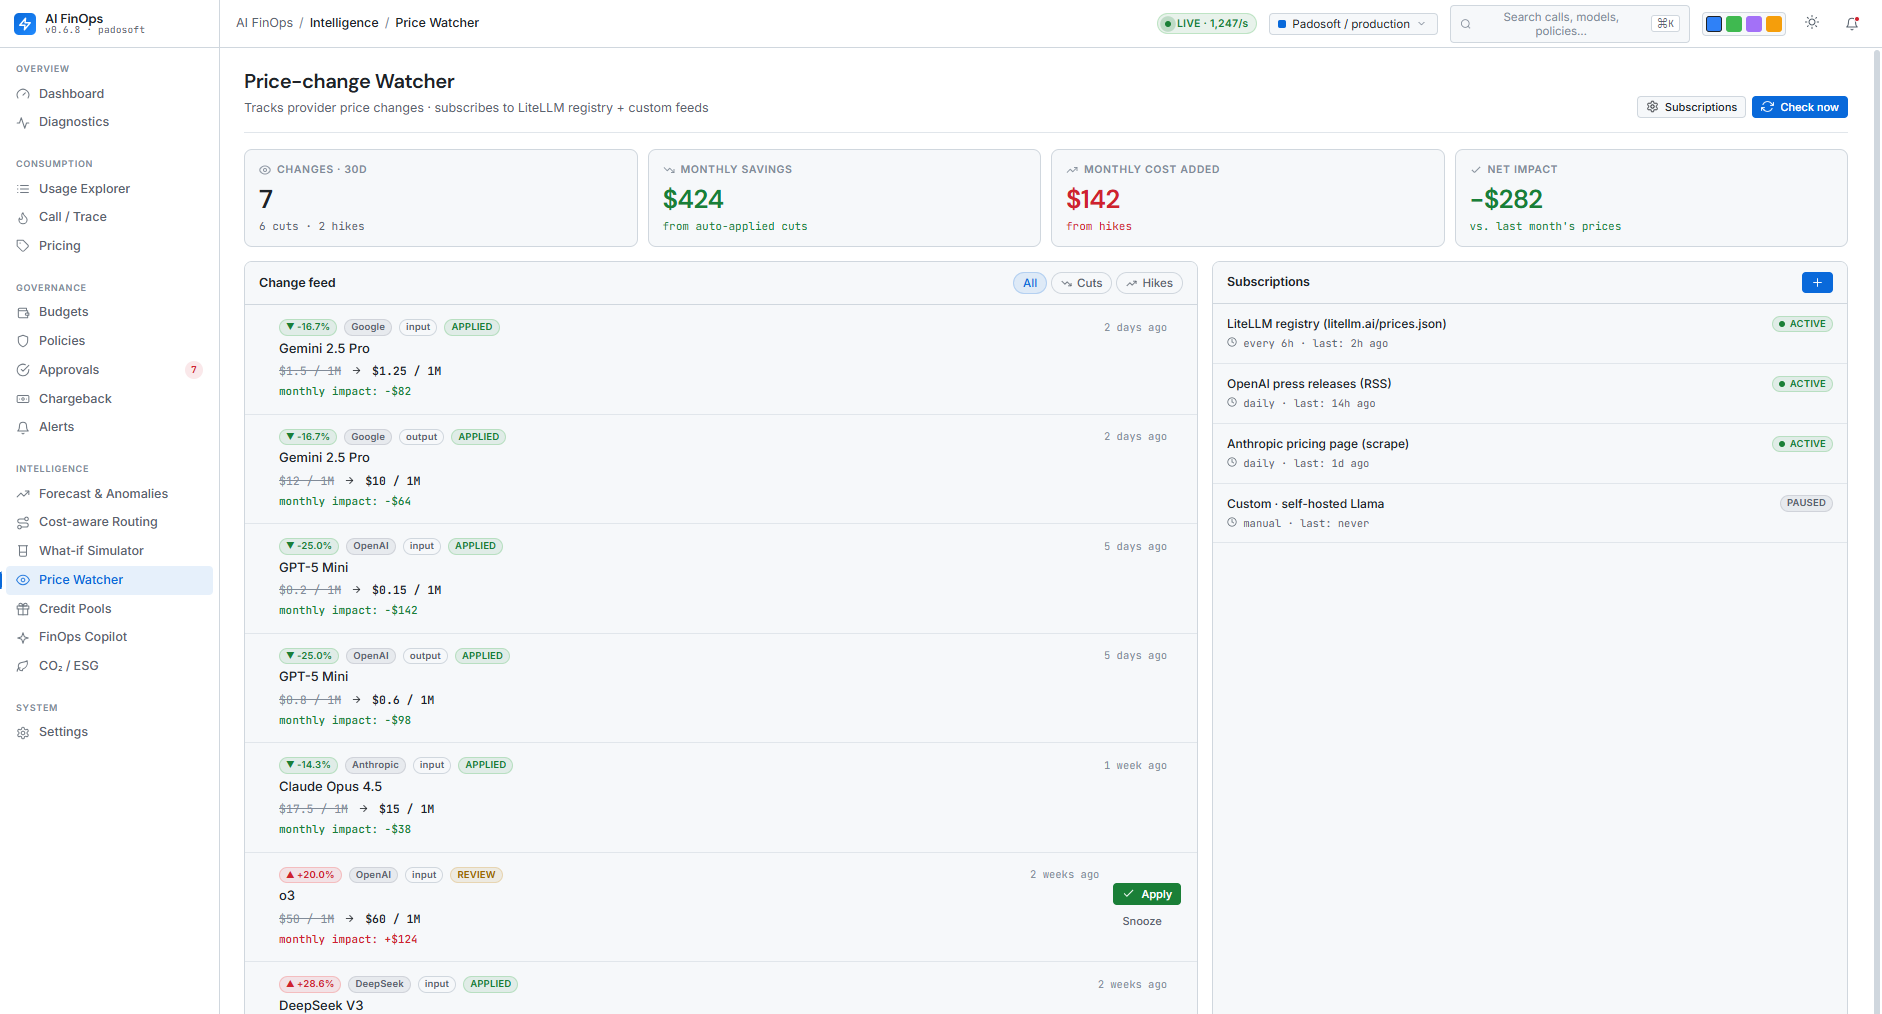Click the Call / Trace icon

coord(23,217)
